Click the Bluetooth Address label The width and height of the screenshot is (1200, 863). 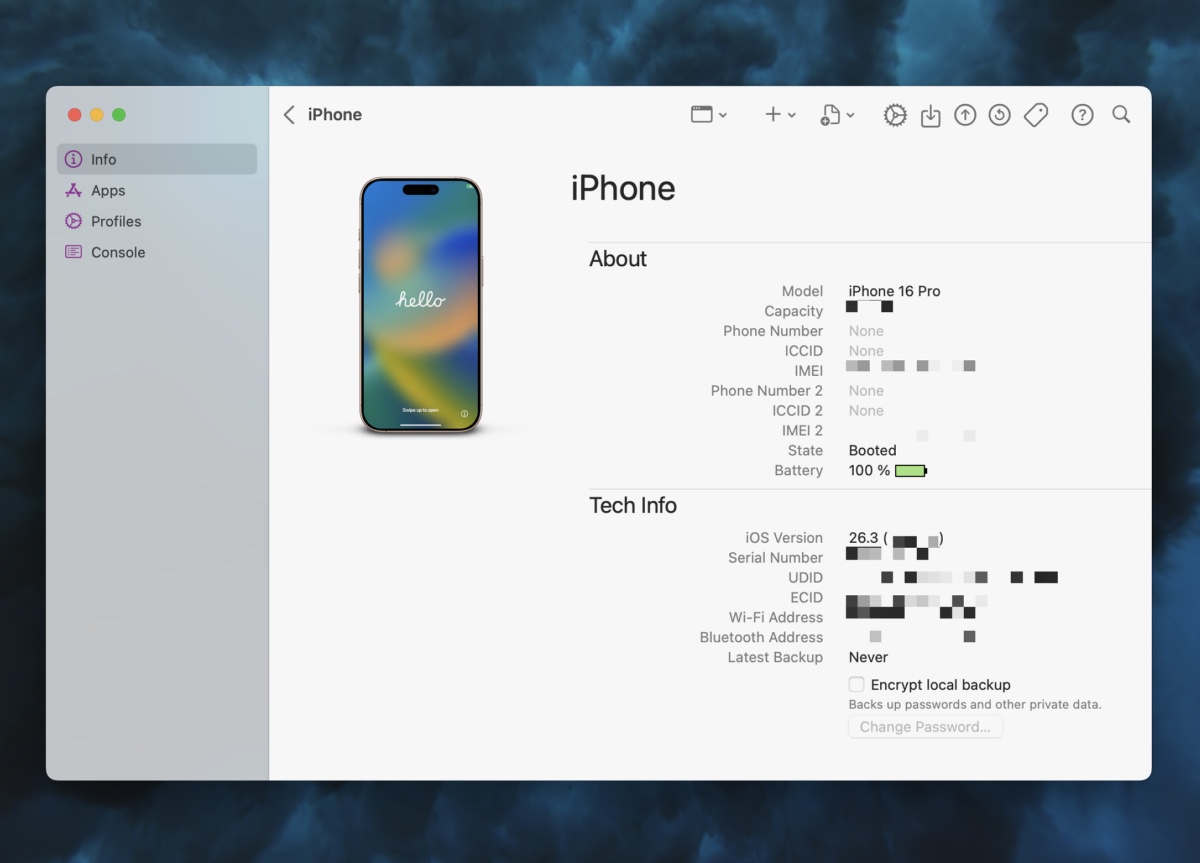coord(761,638)
